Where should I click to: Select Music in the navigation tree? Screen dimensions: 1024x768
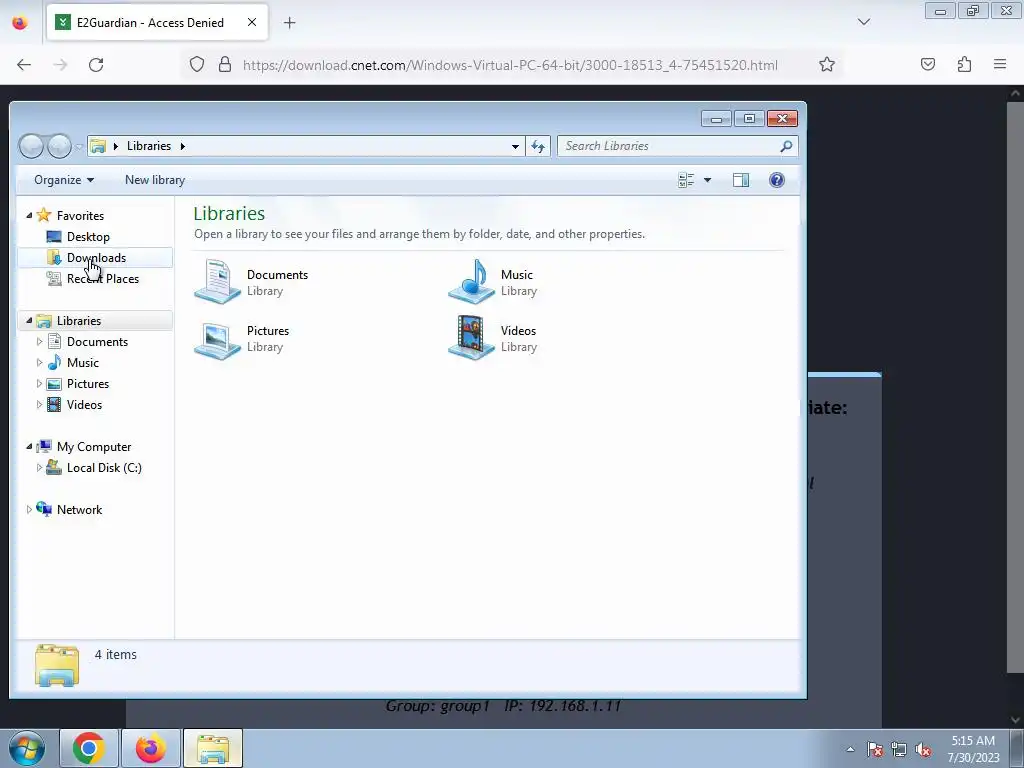82,362
